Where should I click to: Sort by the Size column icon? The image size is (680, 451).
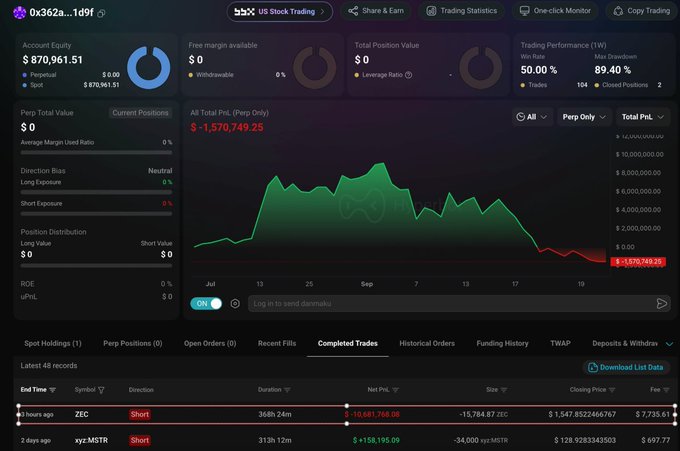point(504,390)
